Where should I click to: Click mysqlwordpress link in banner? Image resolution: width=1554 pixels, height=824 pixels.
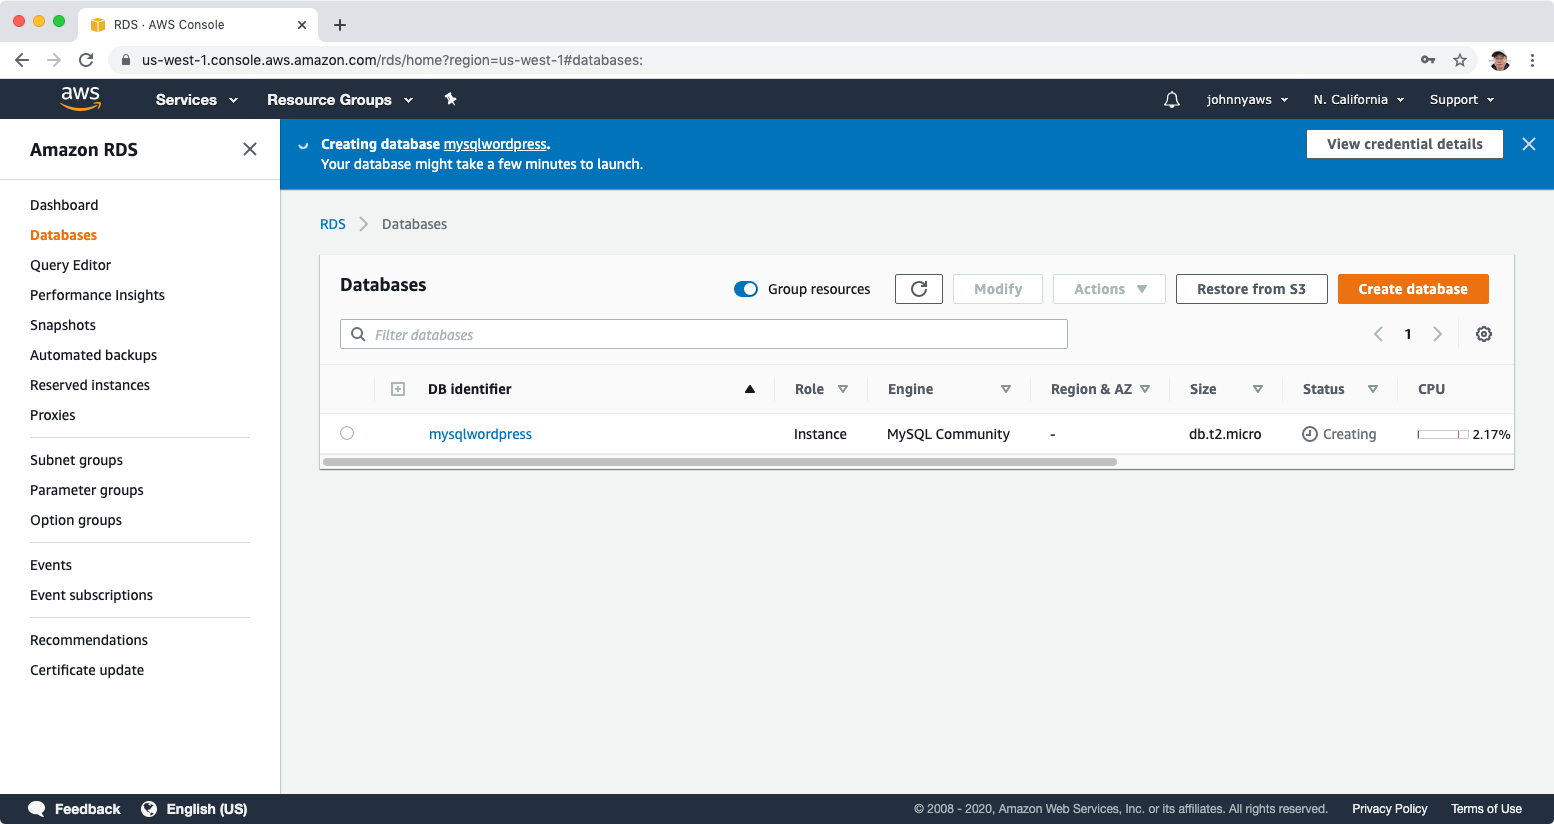(x=495, y=144)
